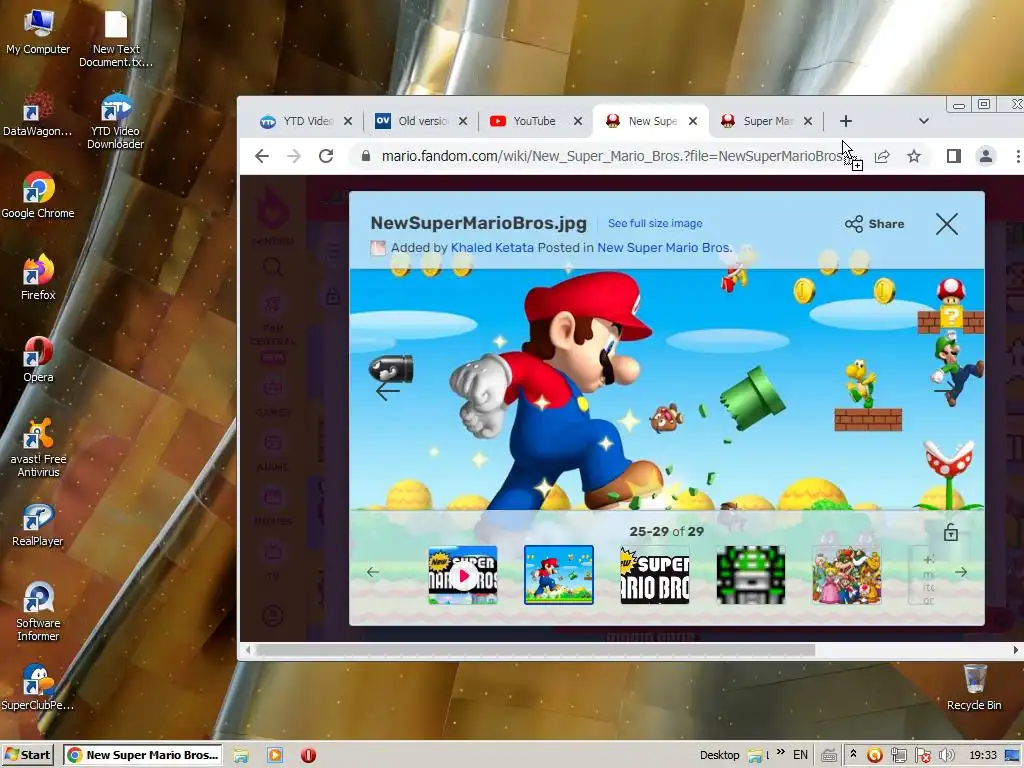
Task: Select the Mario characters group thumbnail
Action: pos(846,575)
